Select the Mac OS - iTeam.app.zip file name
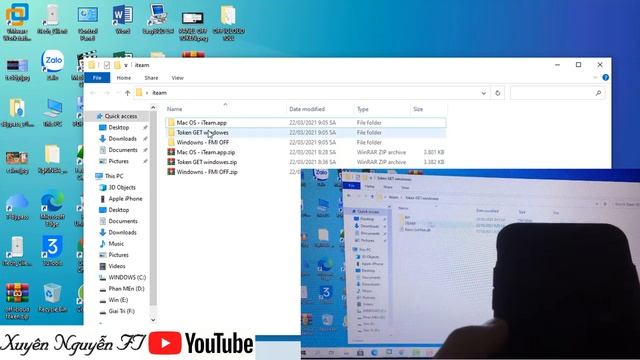Viewport: 640px width, 360px height. 206,152
